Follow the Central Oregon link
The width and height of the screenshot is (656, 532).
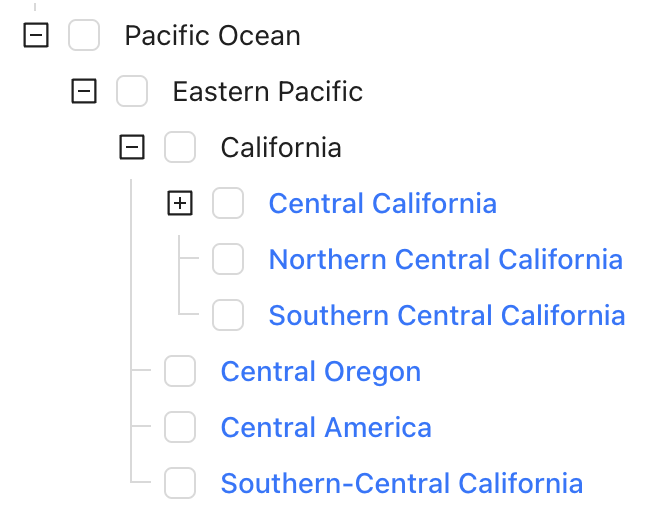click(x=320, y=372)
